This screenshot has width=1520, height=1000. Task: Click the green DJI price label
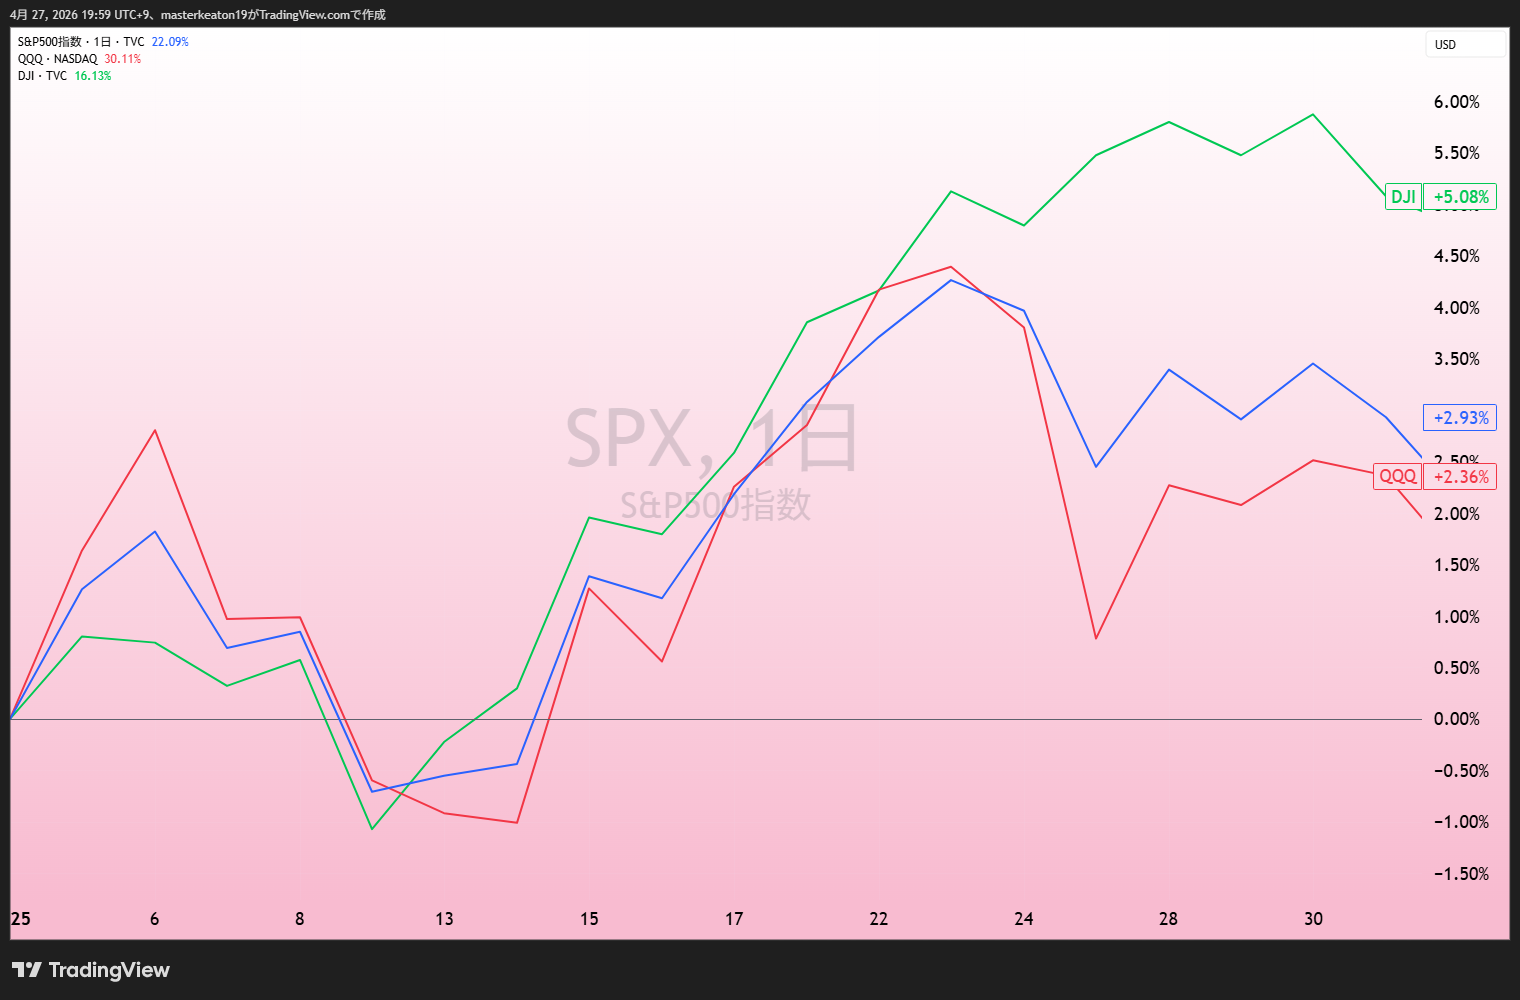click(1403, 197)
